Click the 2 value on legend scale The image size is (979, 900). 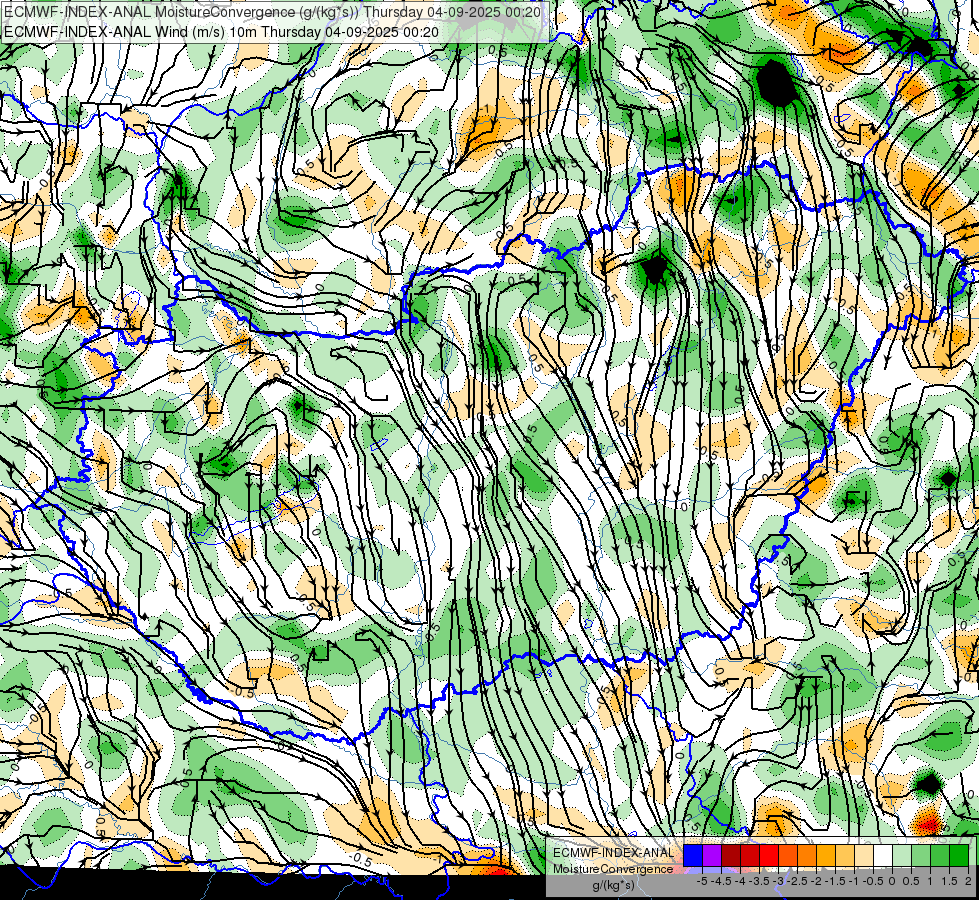[x=968, y=881]
